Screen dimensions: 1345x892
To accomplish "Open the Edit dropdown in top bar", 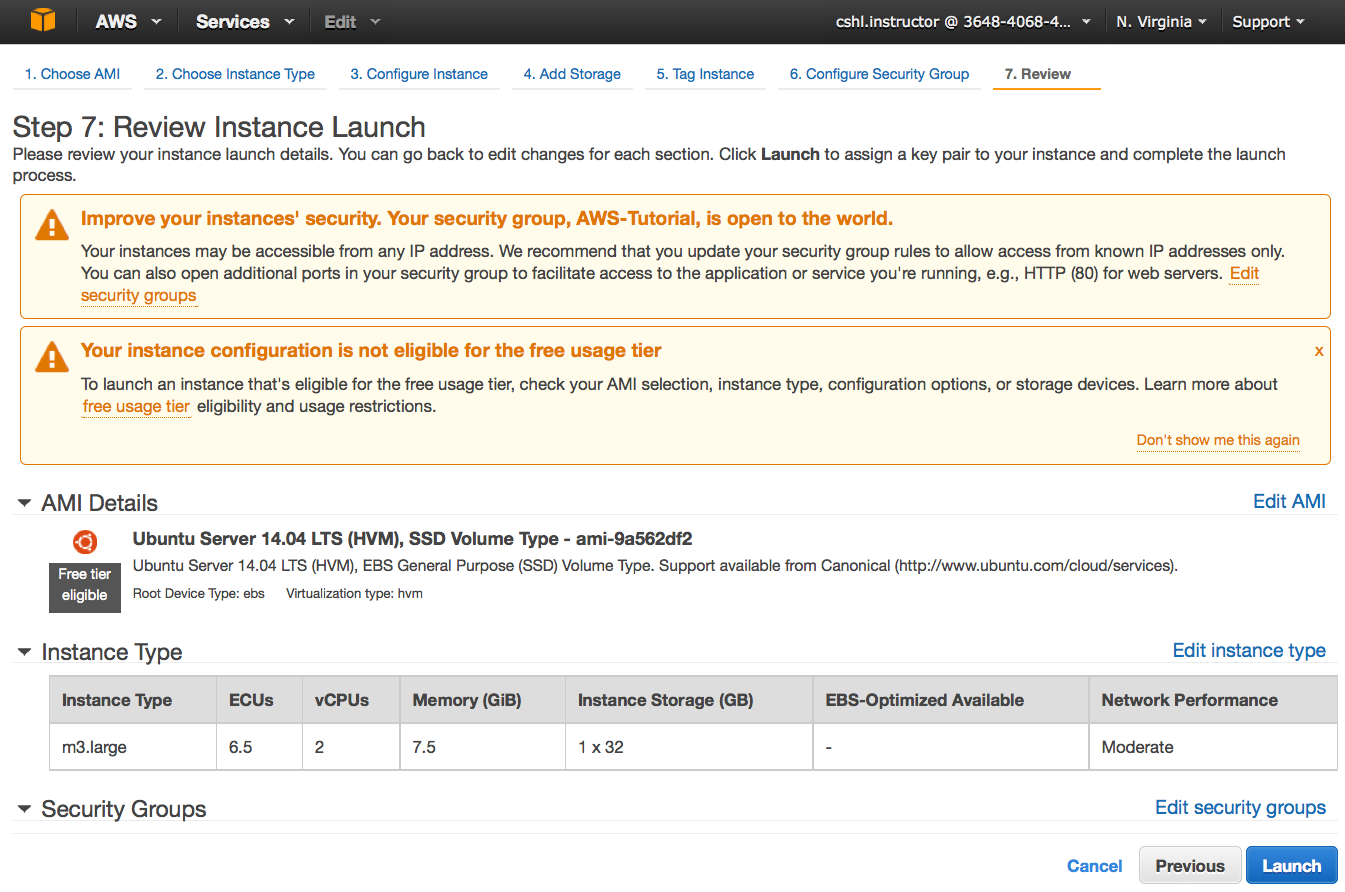I will 352,21.
